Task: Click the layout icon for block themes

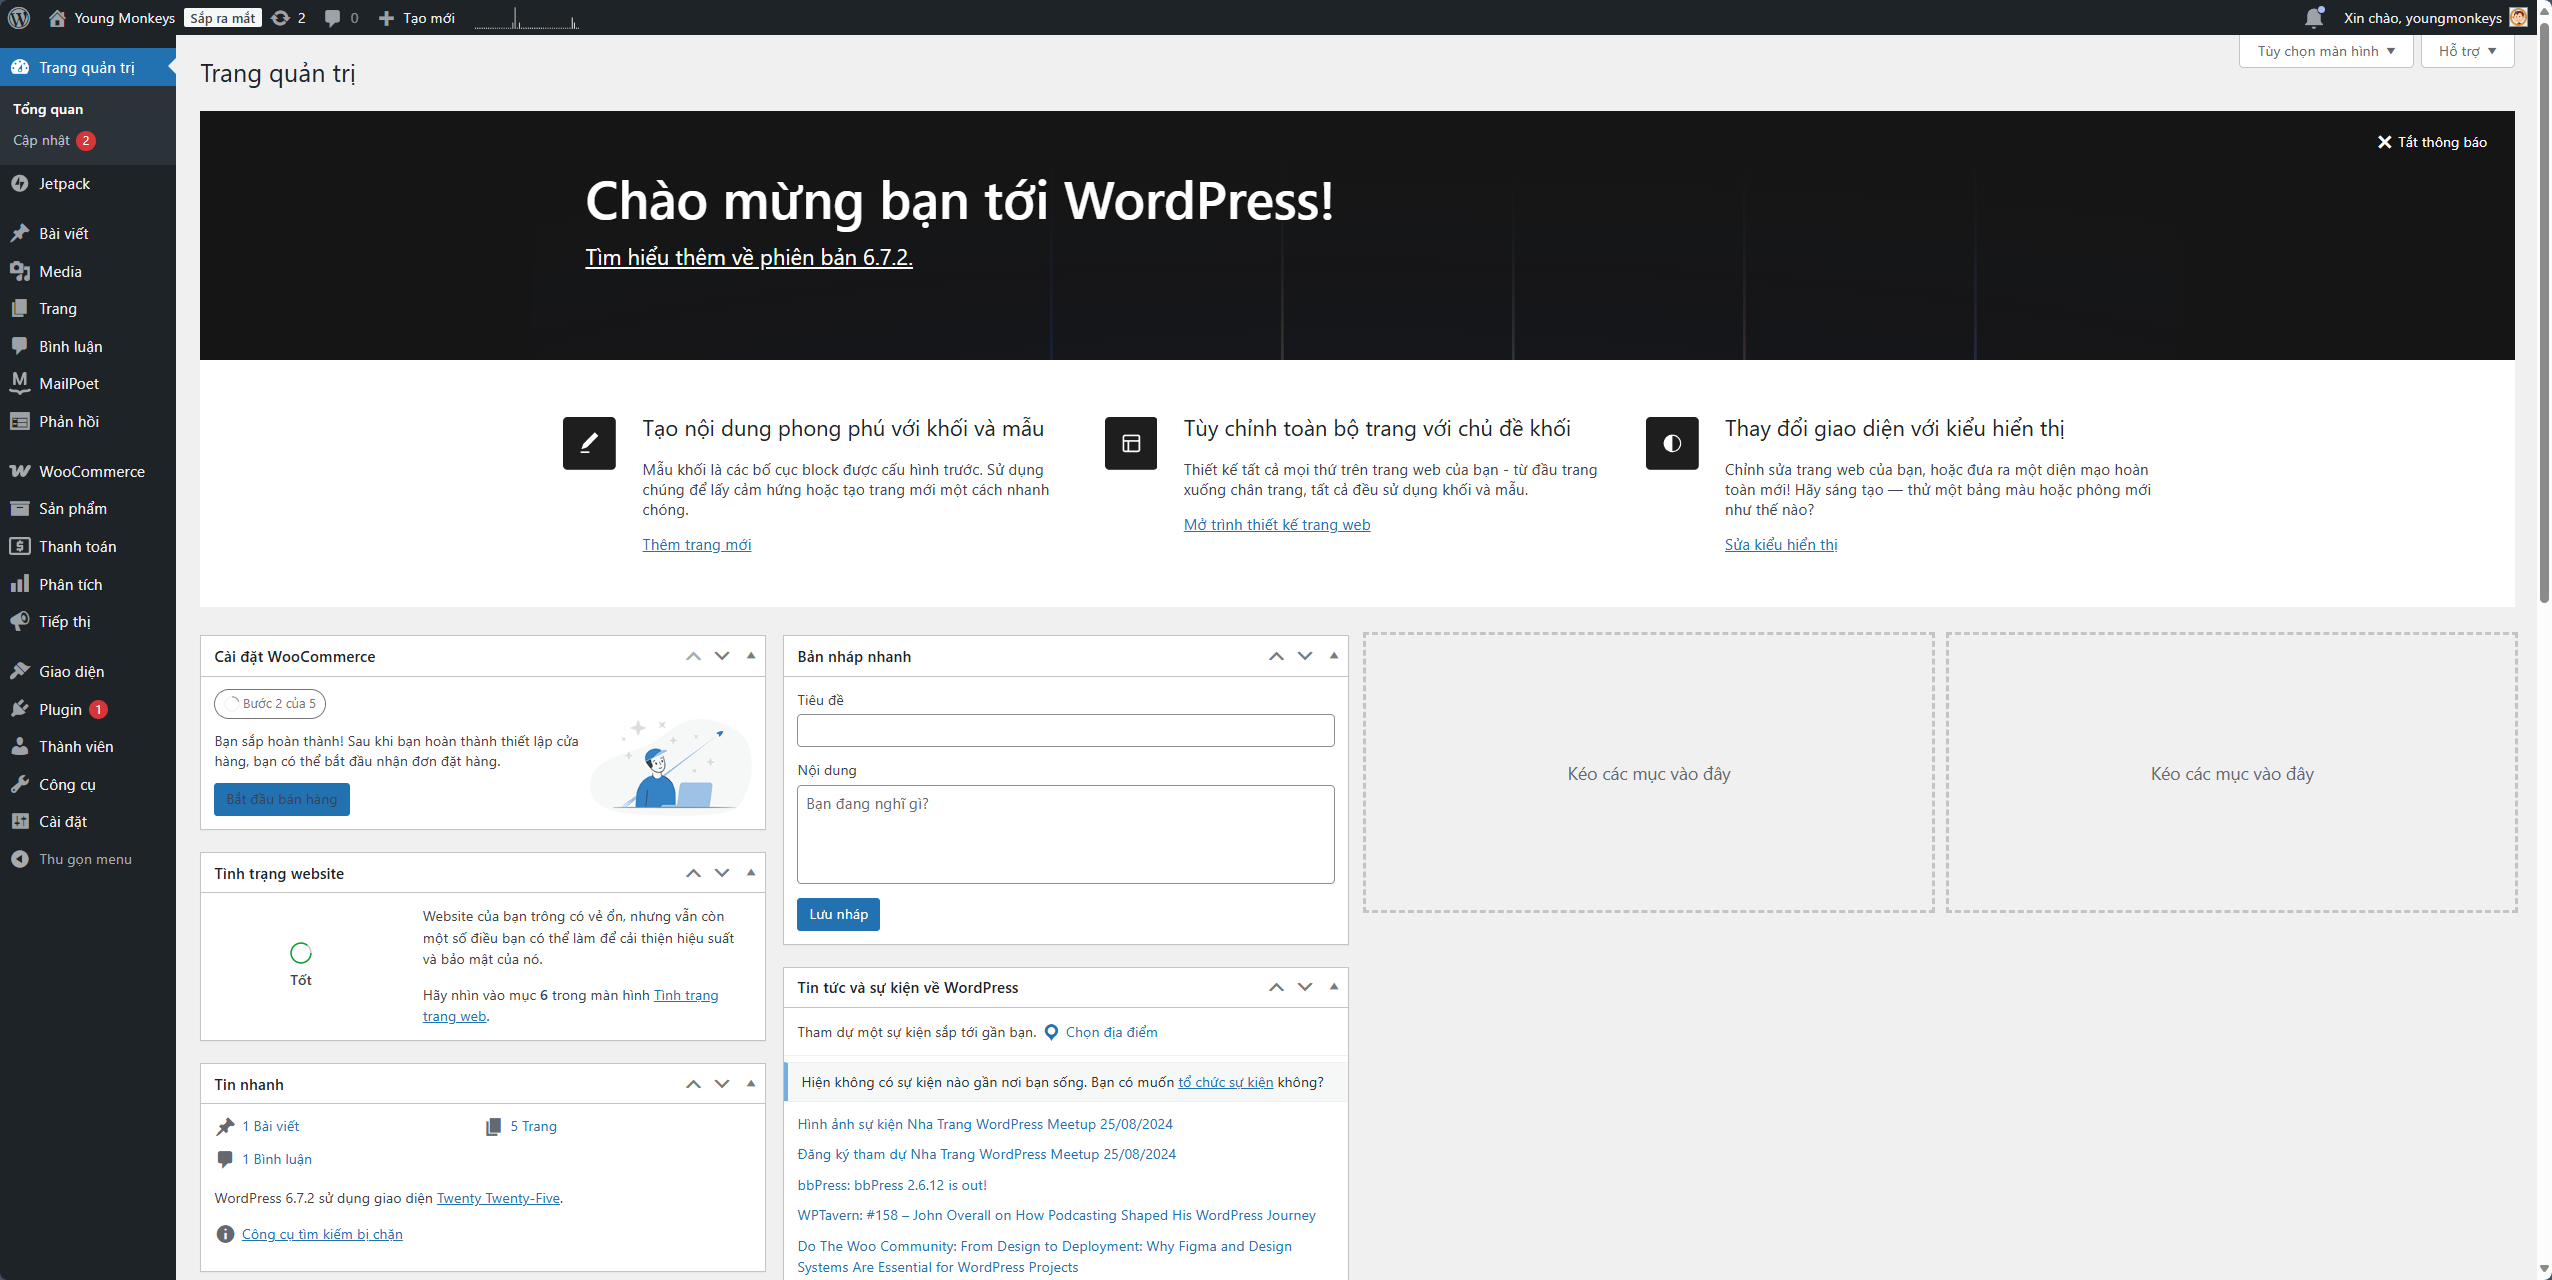Action: coord(1131,443)
